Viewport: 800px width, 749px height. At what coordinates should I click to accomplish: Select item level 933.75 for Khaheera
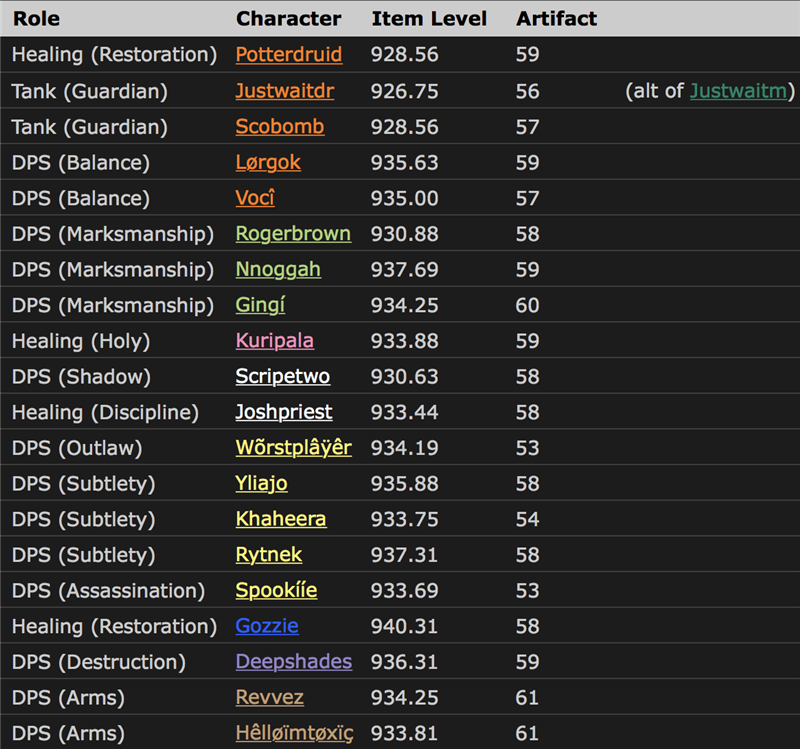[x=404, y=519]
